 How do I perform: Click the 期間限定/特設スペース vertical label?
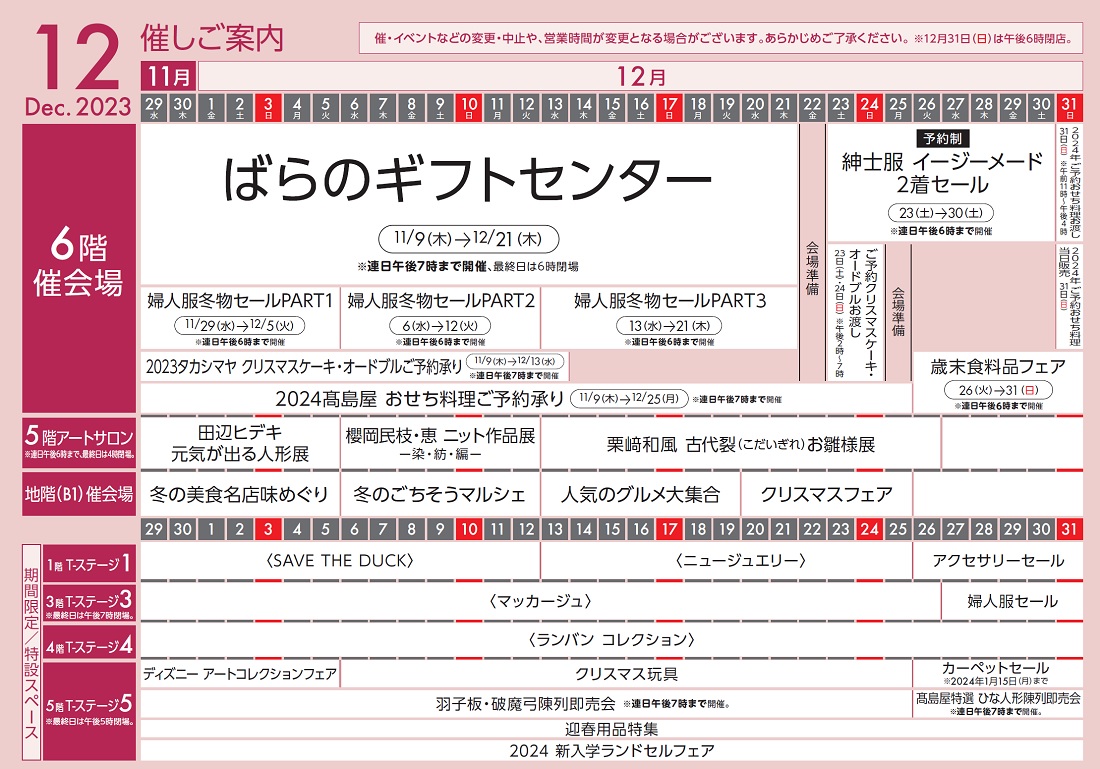tap(32, 653)
